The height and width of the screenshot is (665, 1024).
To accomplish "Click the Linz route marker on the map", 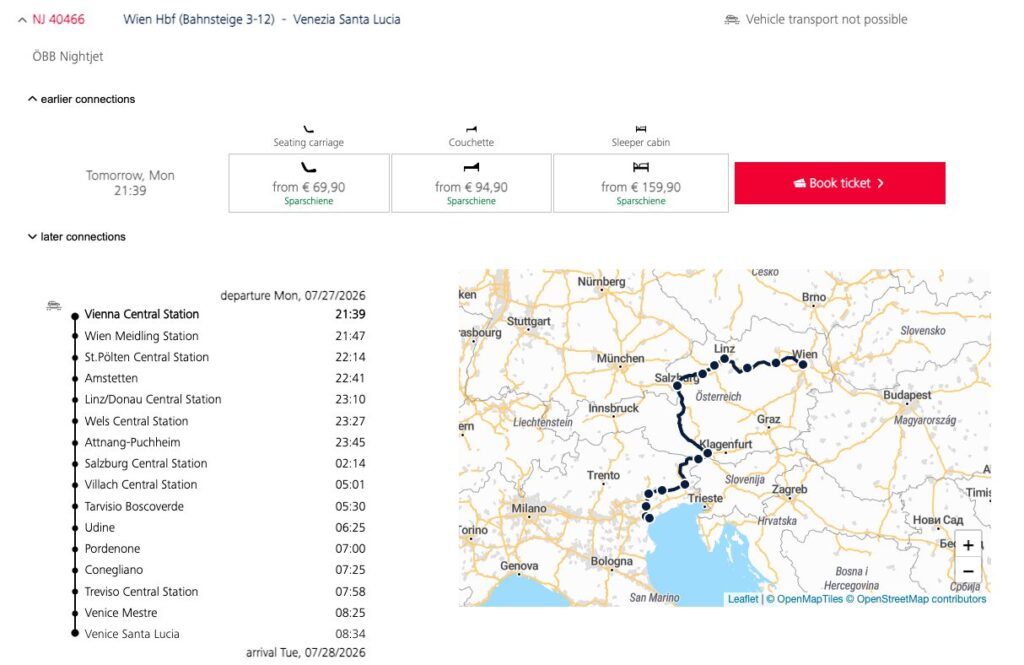I will (725, 359).
